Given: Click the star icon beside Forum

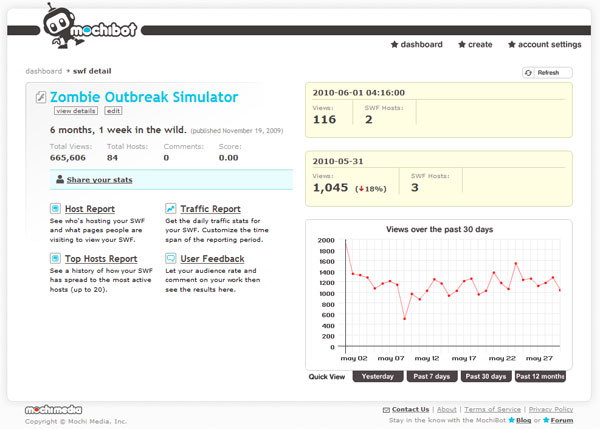Looking at the screenshot, I should (546, 420).
